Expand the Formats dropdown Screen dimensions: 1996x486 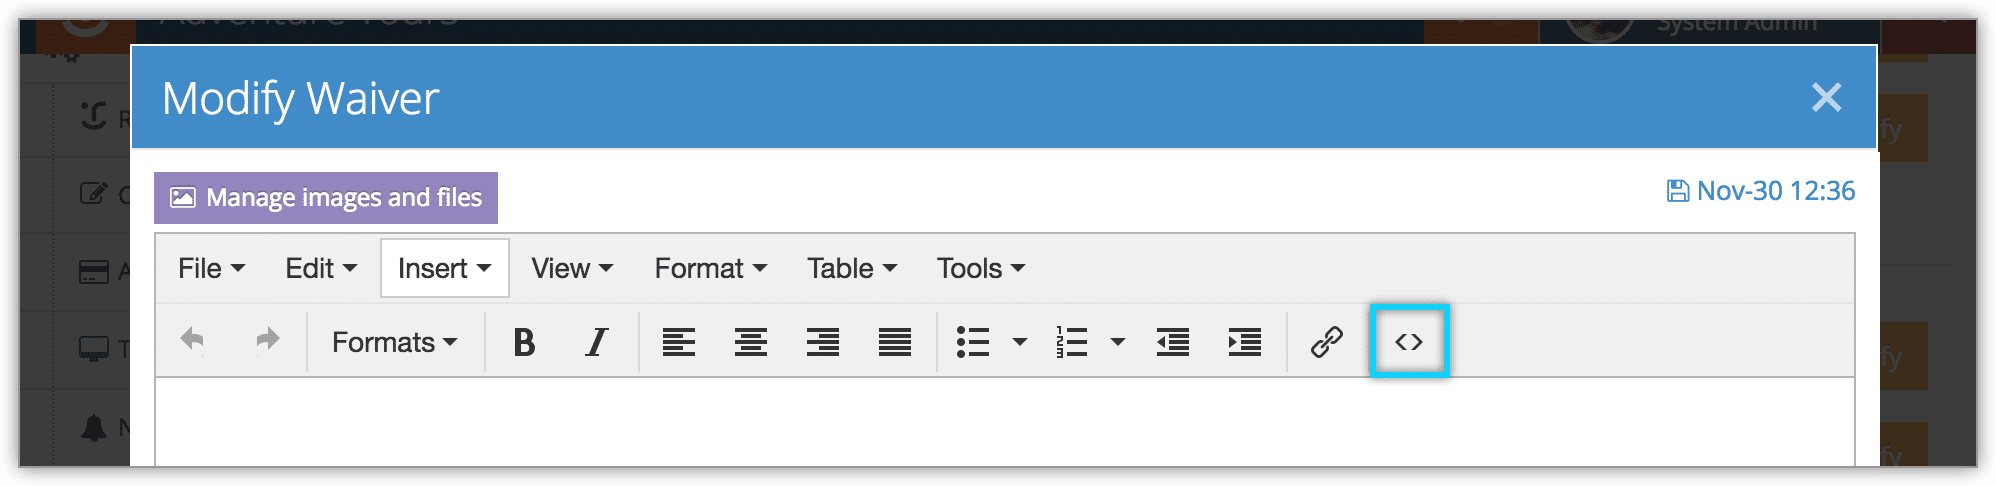coord(394,342)
